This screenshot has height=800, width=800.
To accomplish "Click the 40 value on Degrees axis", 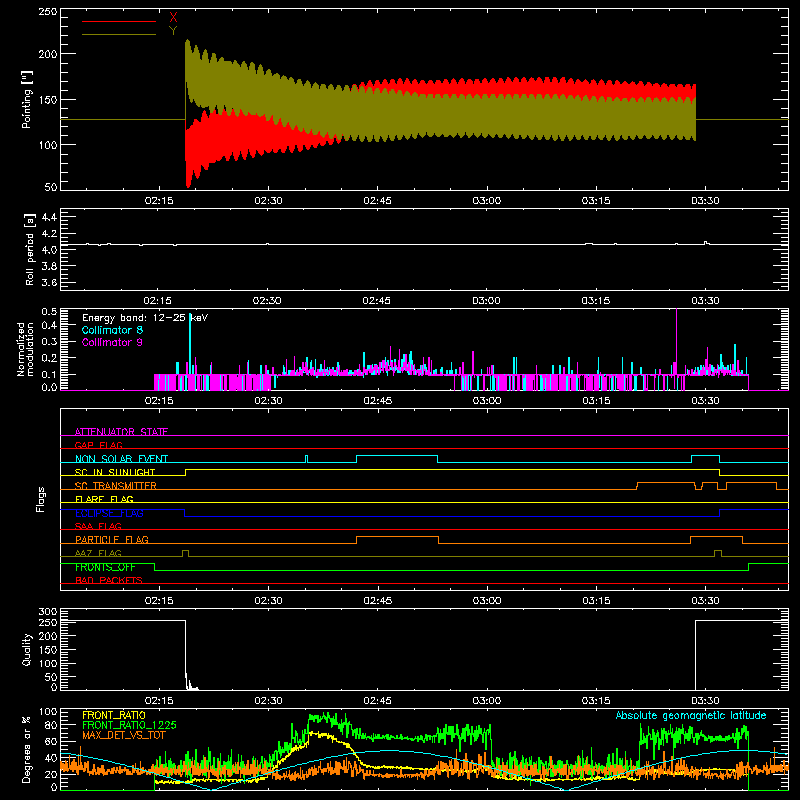I will [x=51, y=758].
